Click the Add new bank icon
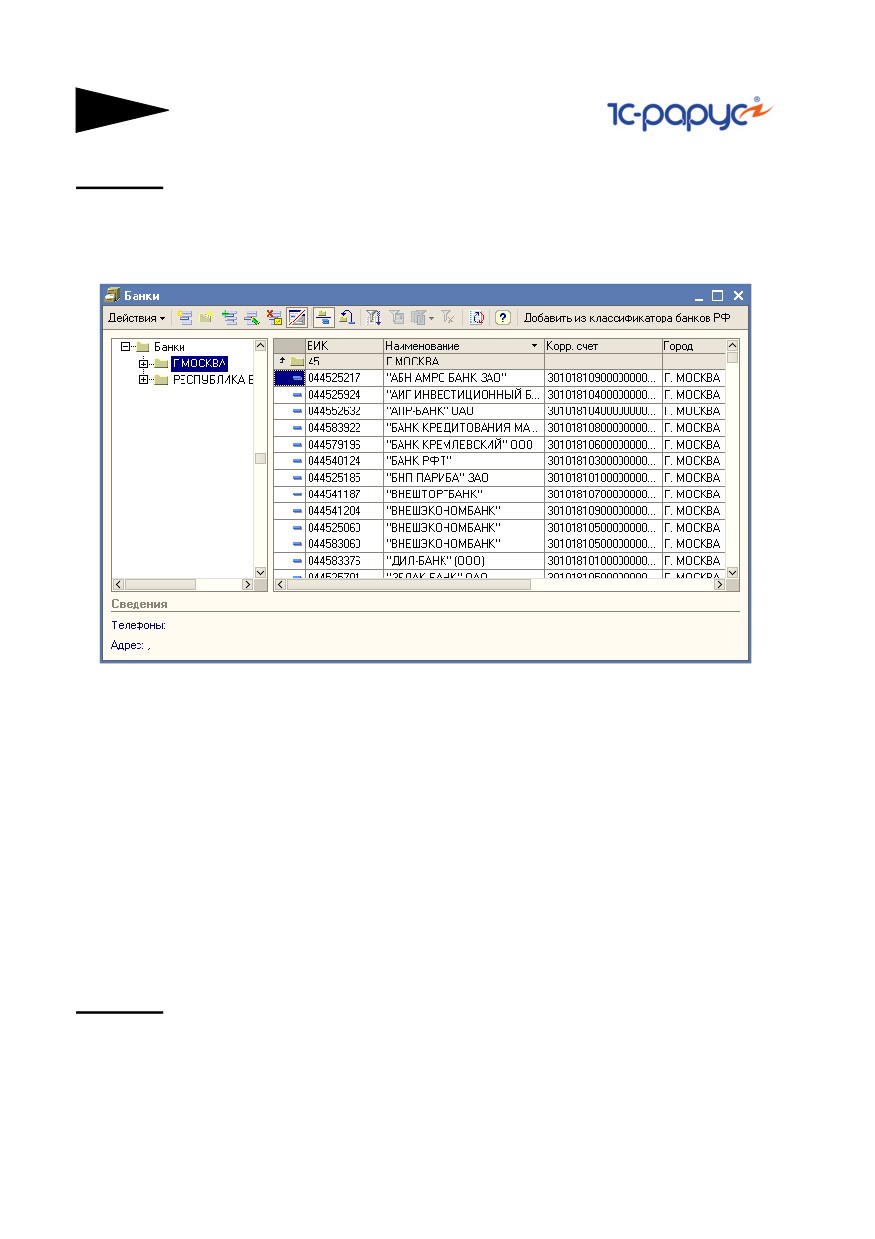This screenshot has width=875, height=1239. point(185,318)
